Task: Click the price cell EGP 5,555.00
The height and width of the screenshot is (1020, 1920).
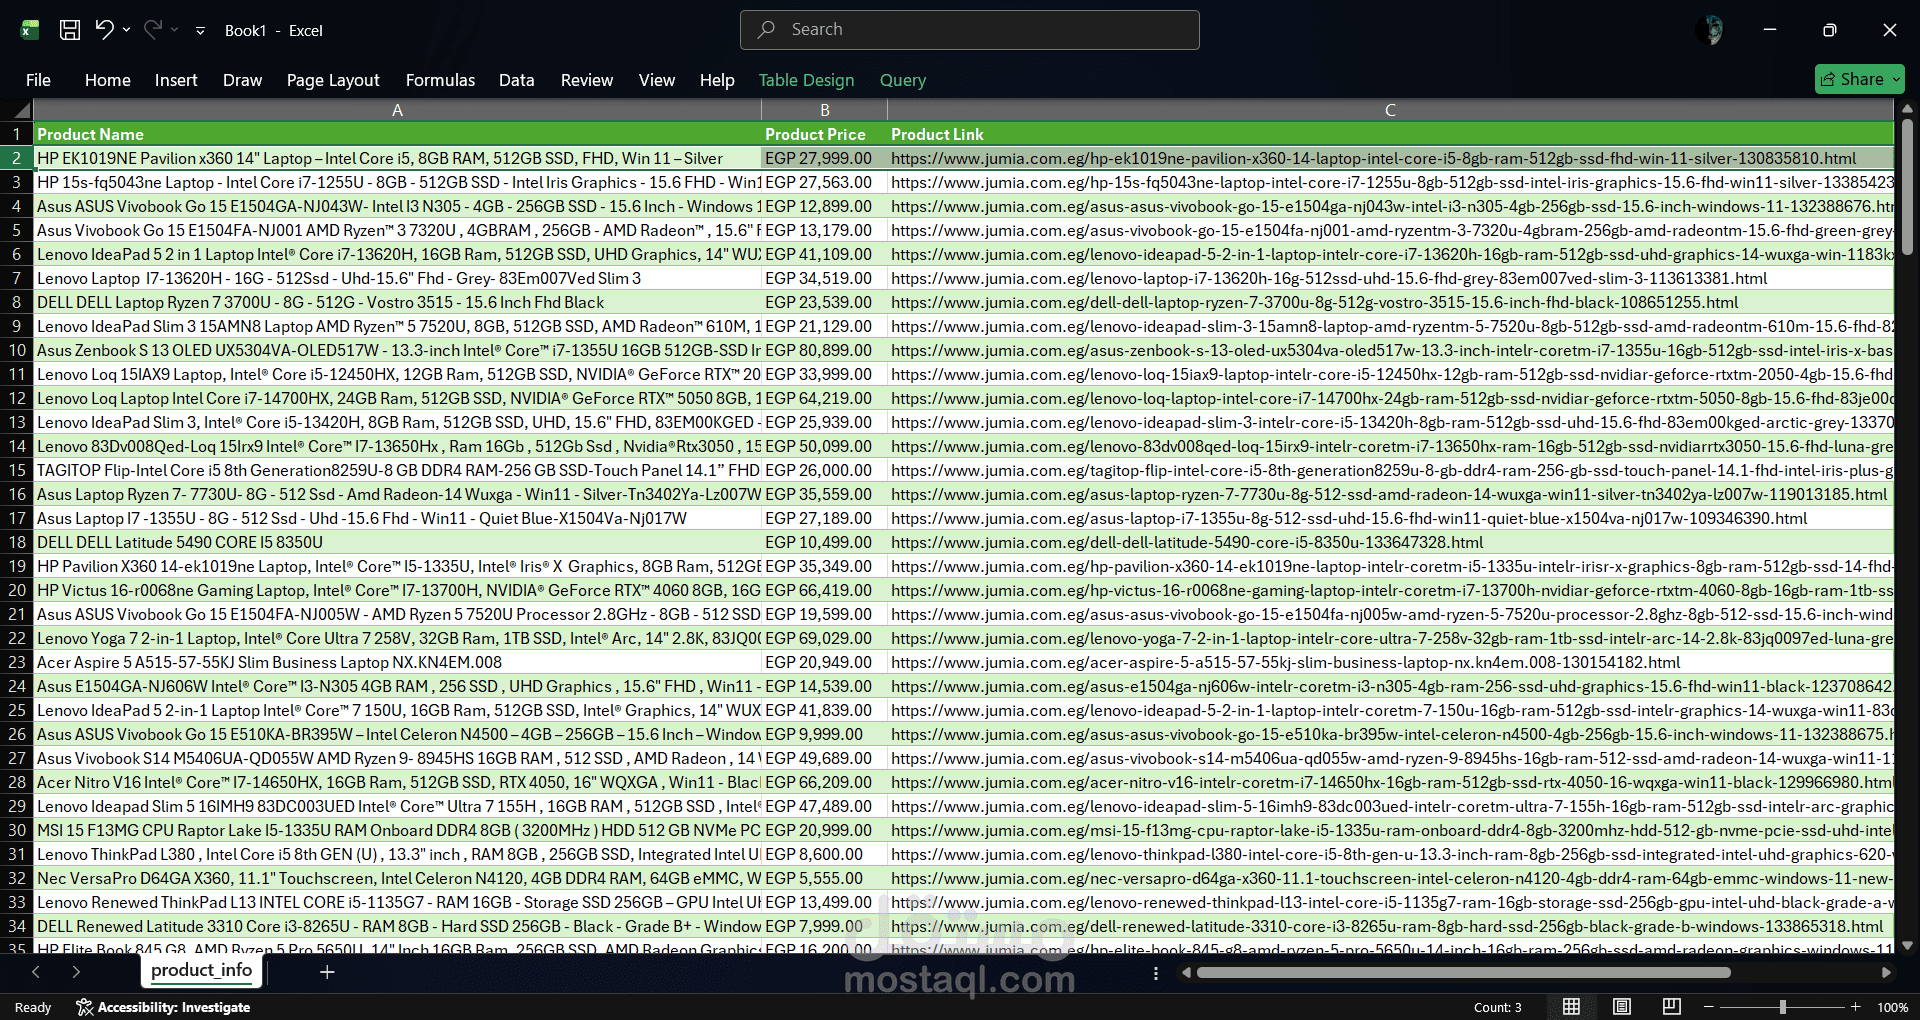Action: (x=825, y=878)
